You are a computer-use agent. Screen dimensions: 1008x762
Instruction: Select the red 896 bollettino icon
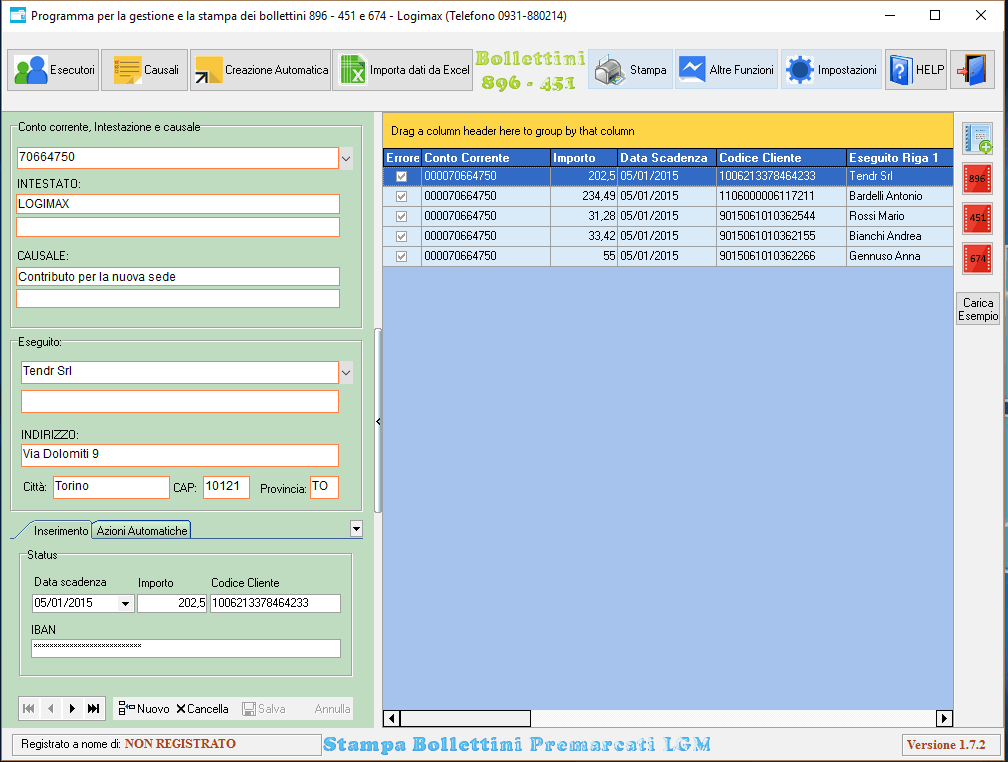(x=977, y=179)
